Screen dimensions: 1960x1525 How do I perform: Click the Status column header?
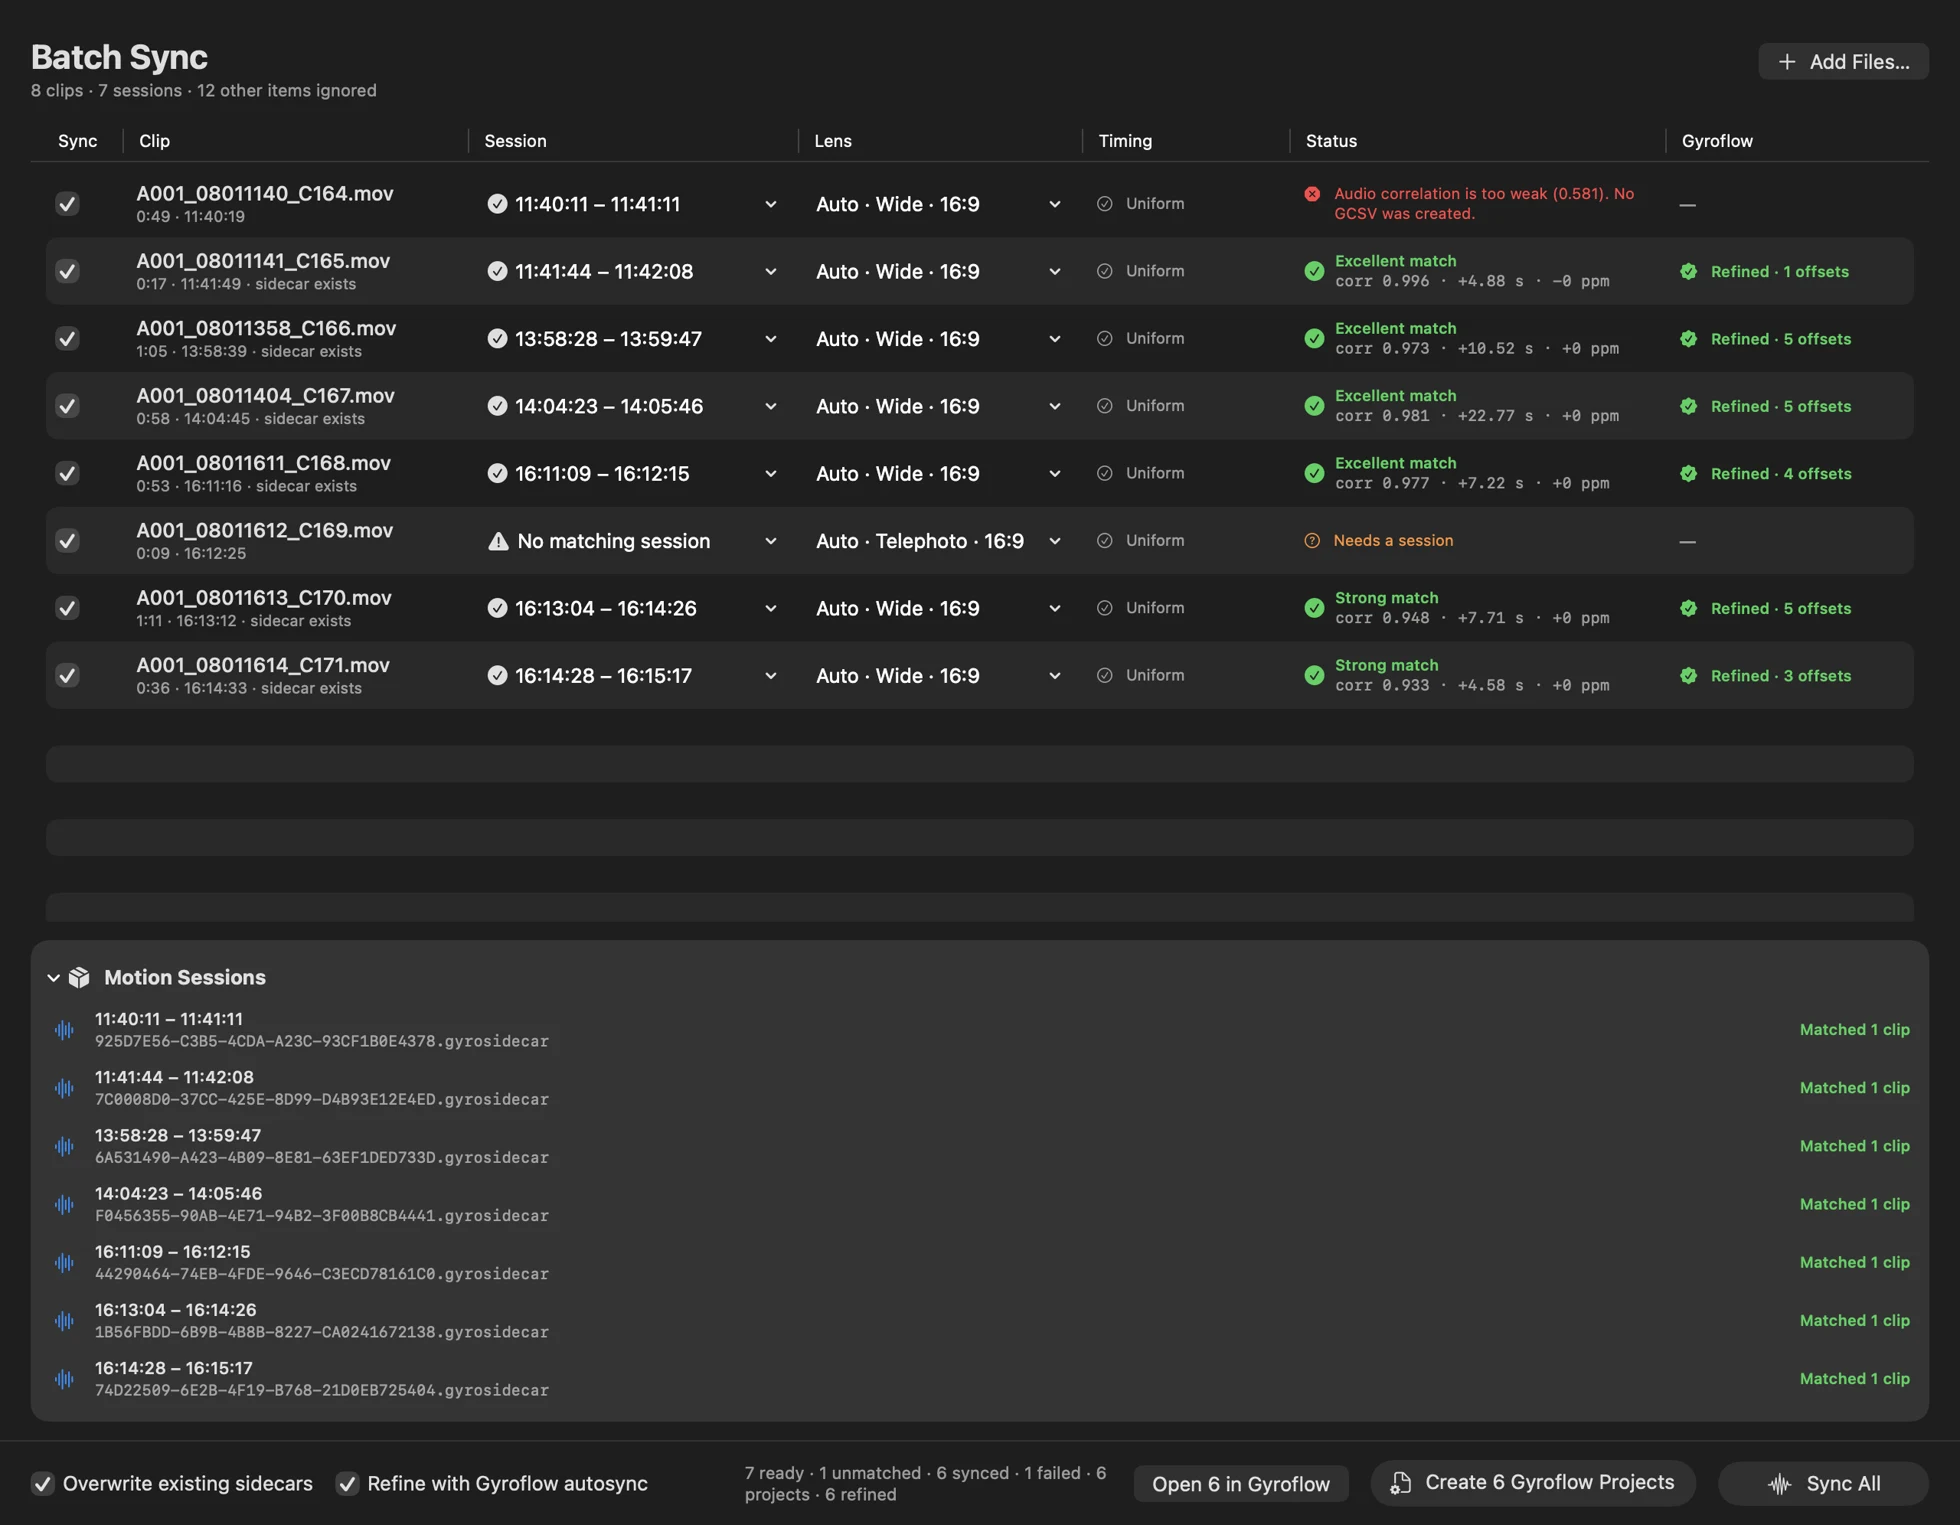click(x=1331, y=141)
